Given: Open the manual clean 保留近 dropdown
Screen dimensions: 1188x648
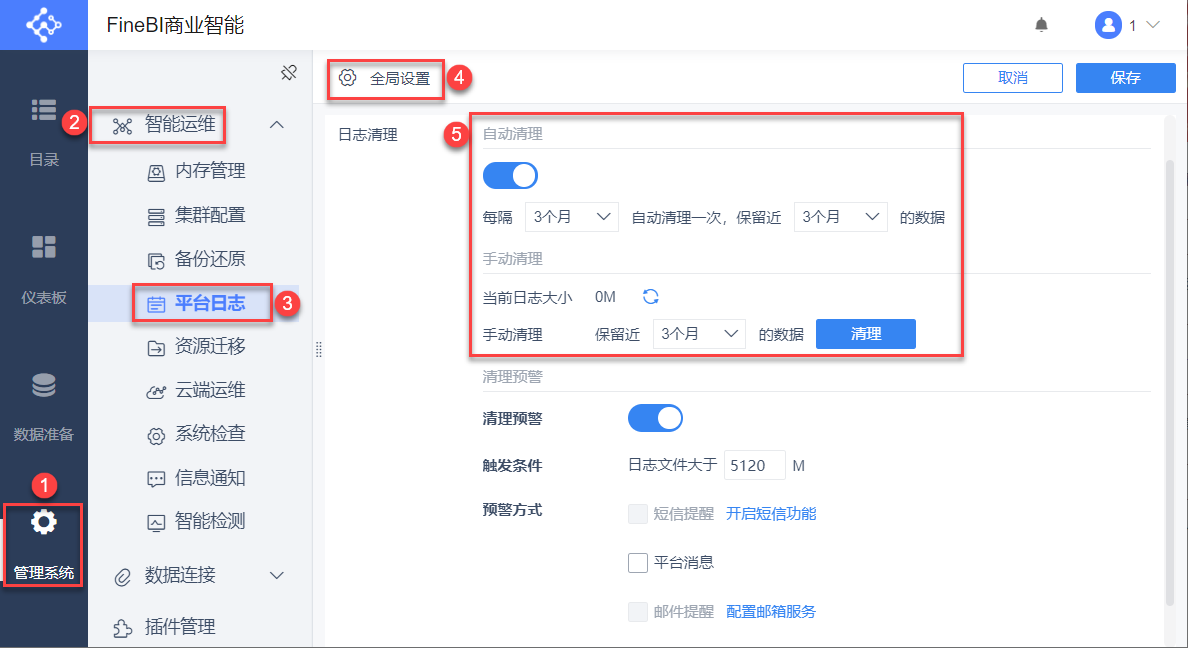Looking at the screenshot, I should tap(699, 334).
